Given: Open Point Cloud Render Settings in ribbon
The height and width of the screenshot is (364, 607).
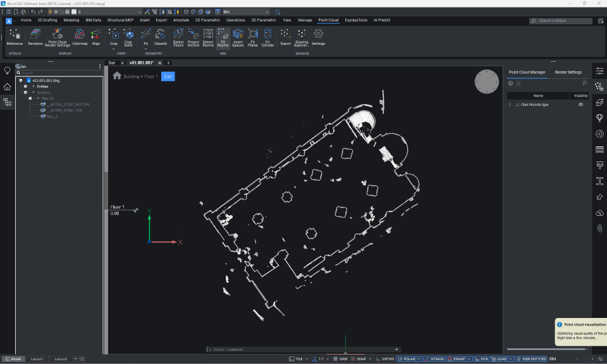Looking at the screenshot, I should [57, 38].
